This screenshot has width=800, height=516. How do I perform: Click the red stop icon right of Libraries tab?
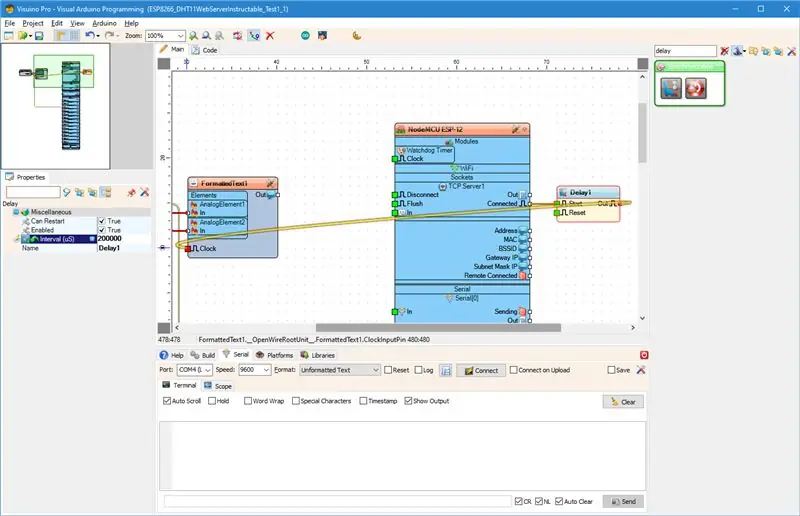pyautogui.click(x=644, y=355)
